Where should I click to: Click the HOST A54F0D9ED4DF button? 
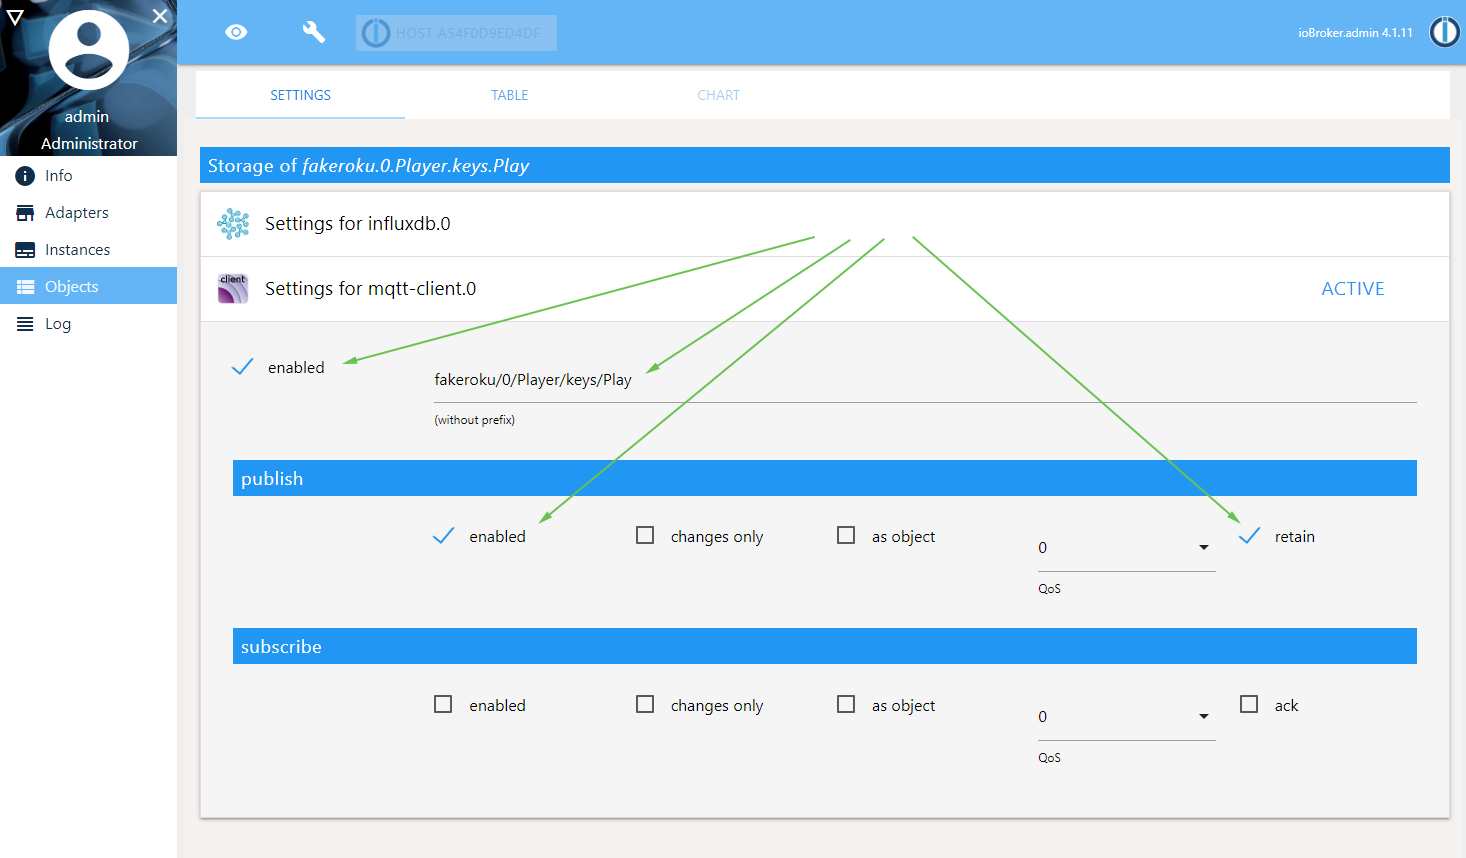[x=456, y=33]
